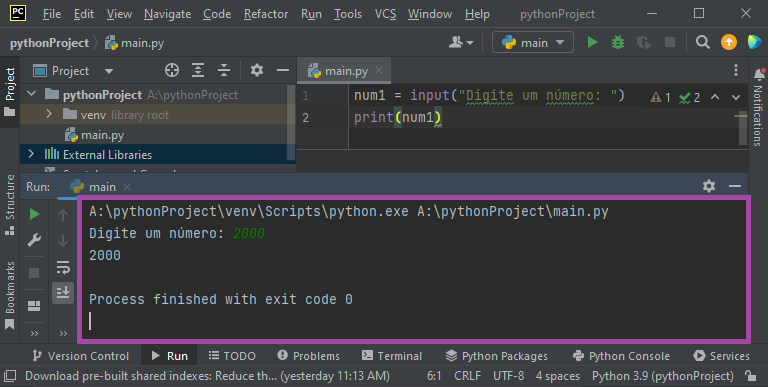
Task: Restore layout icon in Run panel
Action: click(x=34, y=306)
